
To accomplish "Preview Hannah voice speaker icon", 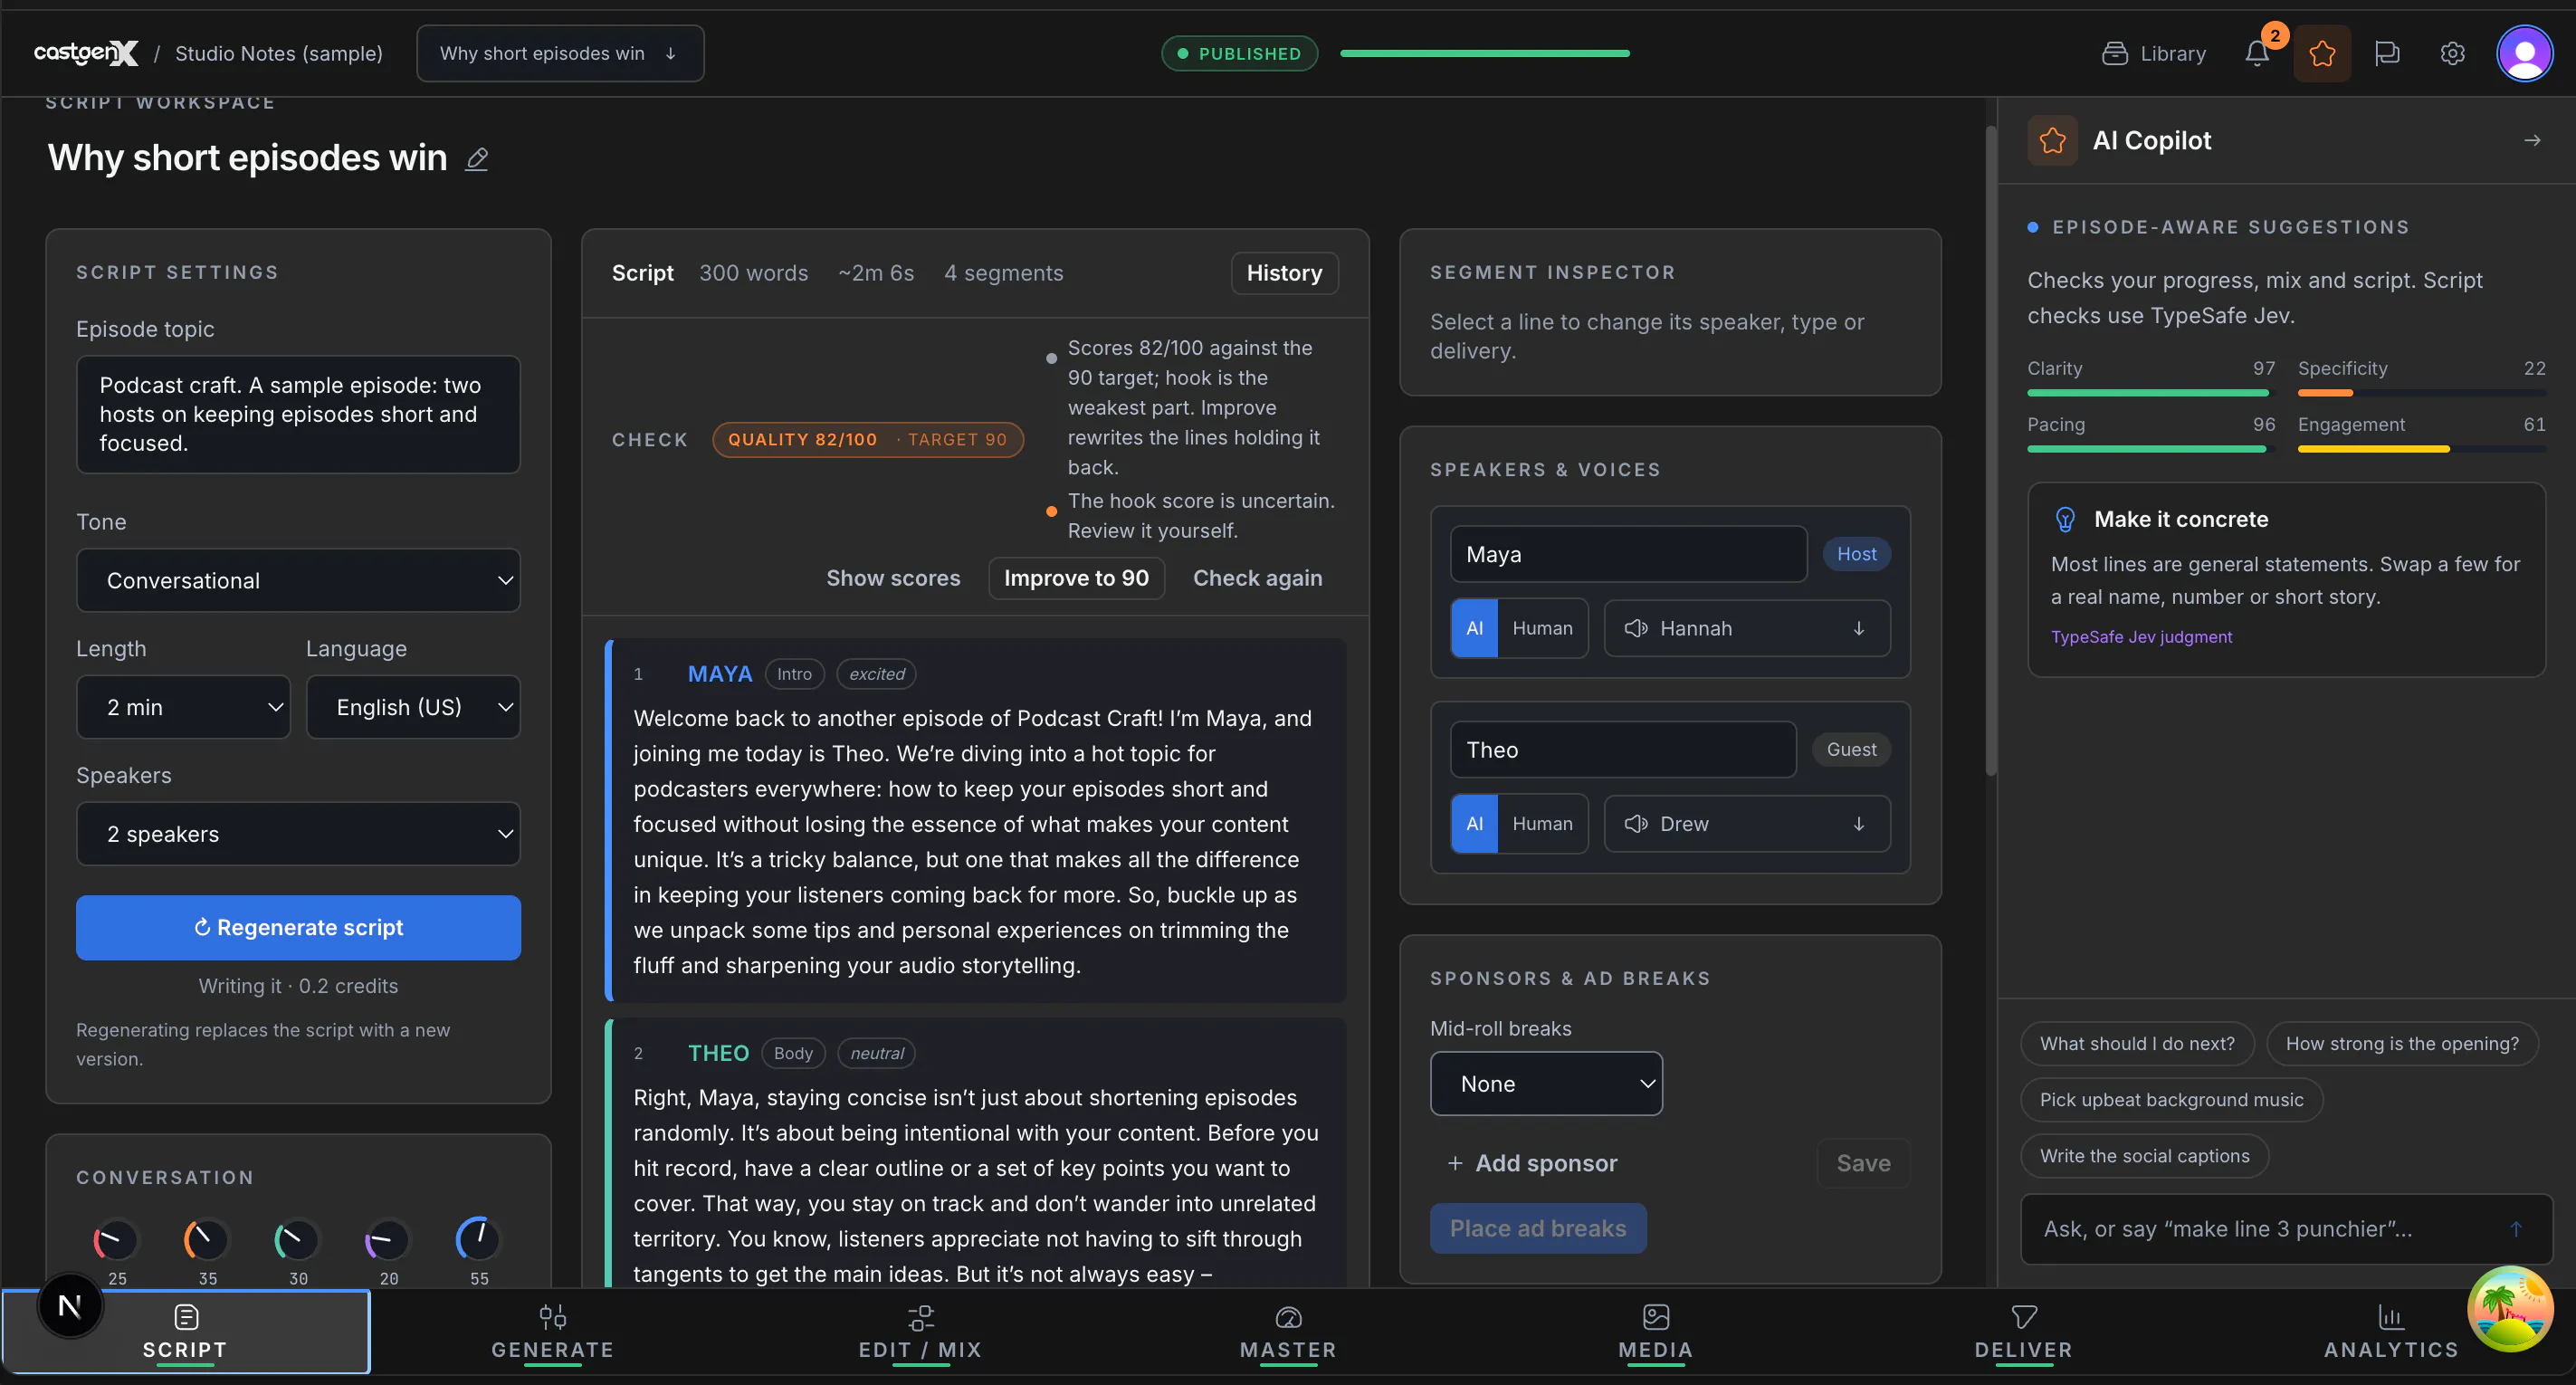I will click(x=1636, y=628).
